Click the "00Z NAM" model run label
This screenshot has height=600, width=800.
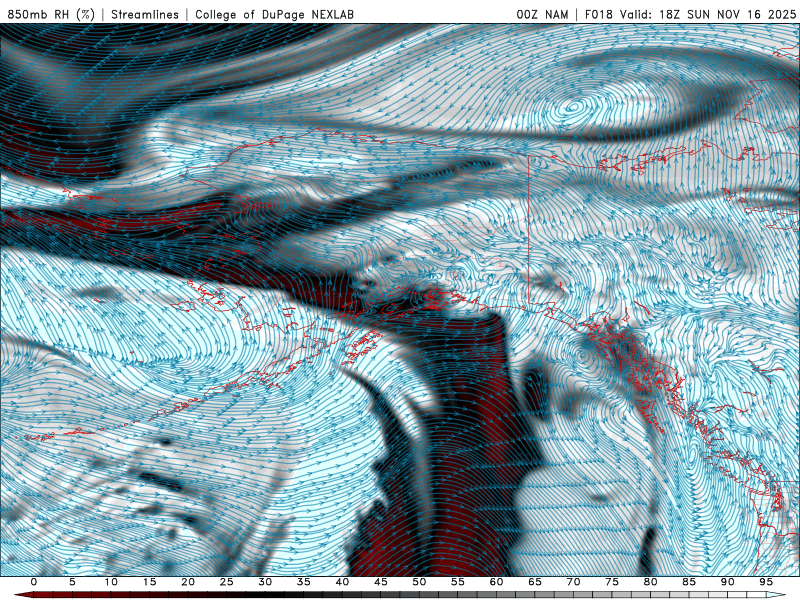(x=542, y=14)
